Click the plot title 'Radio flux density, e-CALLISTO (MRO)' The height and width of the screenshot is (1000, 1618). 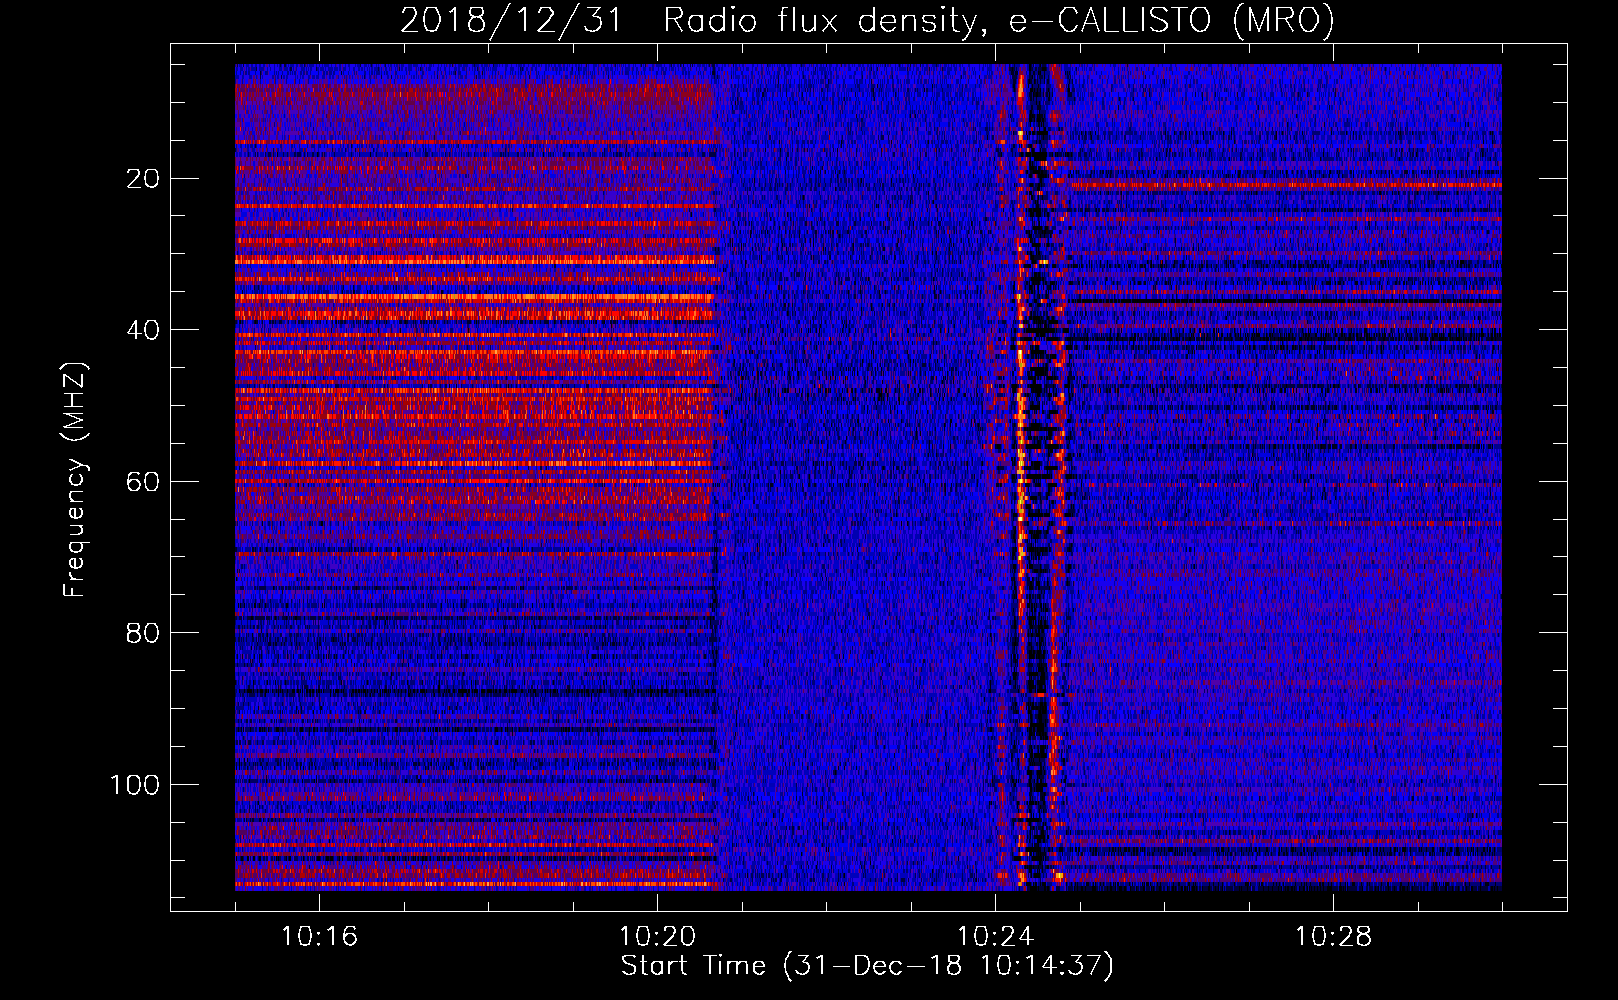click(998, 20)
